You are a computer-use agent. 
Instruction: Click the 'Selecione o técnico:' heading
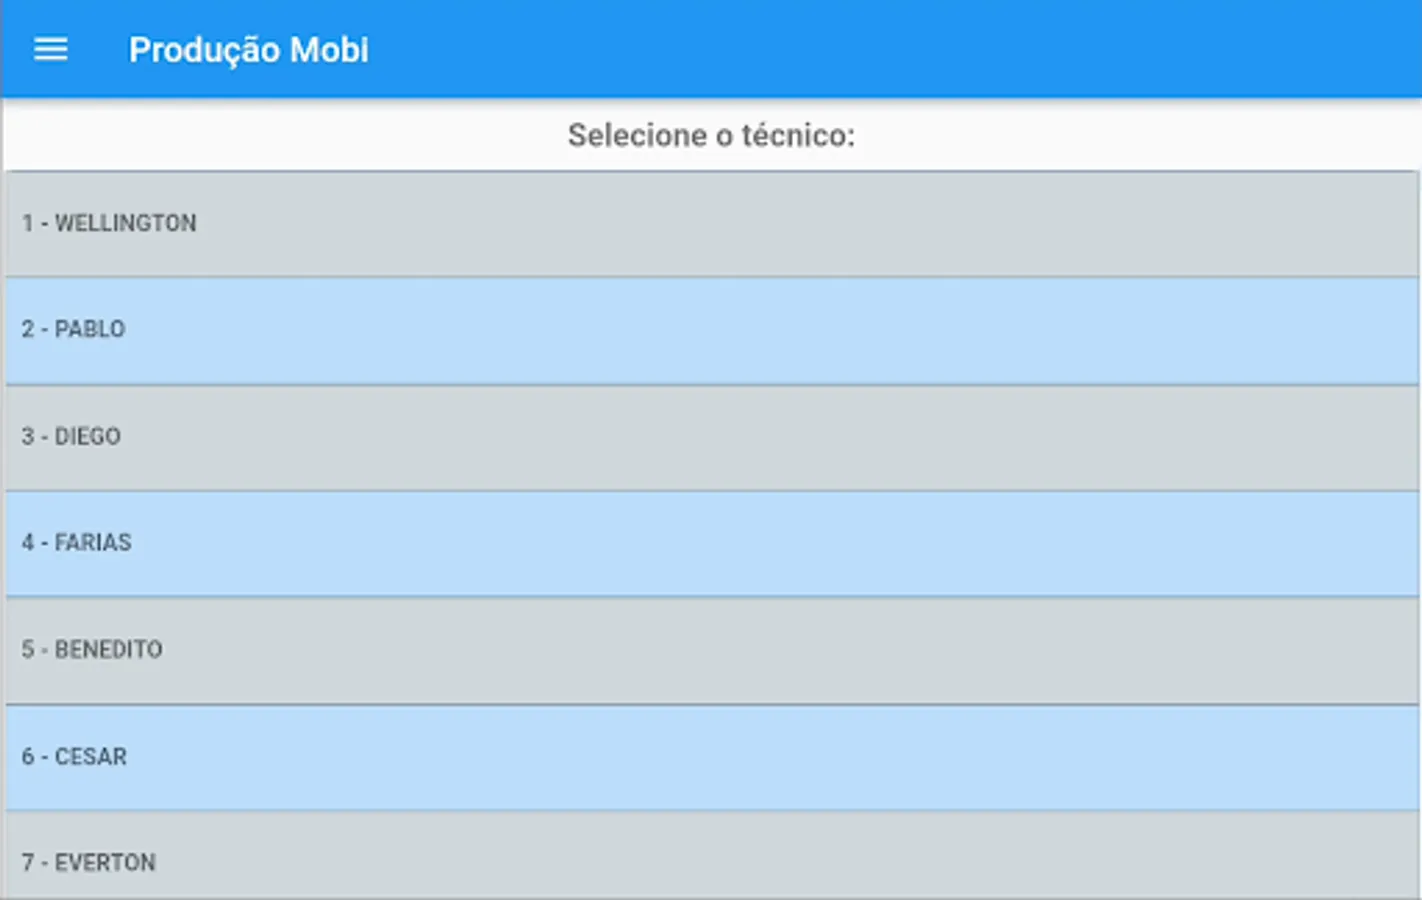coord(711,135)
